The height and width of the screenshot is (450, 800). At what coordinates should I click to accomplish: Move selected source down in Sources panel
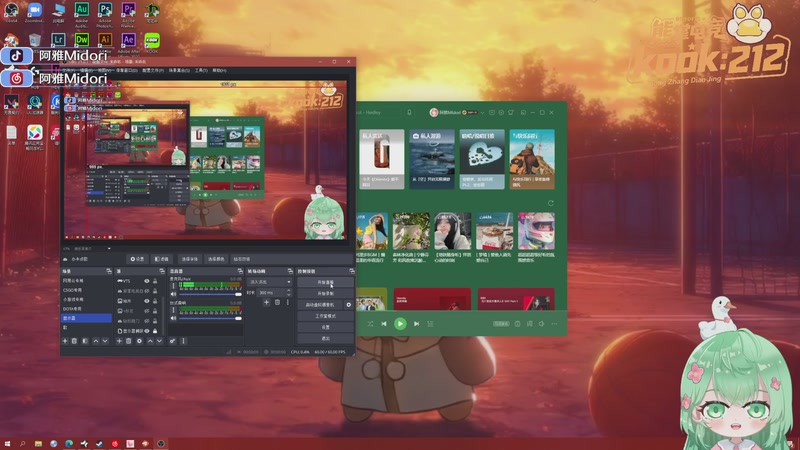click(160, 341)
